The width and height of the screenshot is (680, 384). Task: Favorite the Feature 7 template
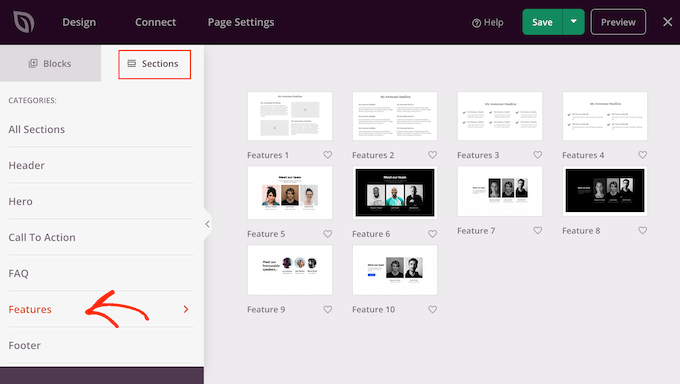pyautogui.click(x=538, y=230)
